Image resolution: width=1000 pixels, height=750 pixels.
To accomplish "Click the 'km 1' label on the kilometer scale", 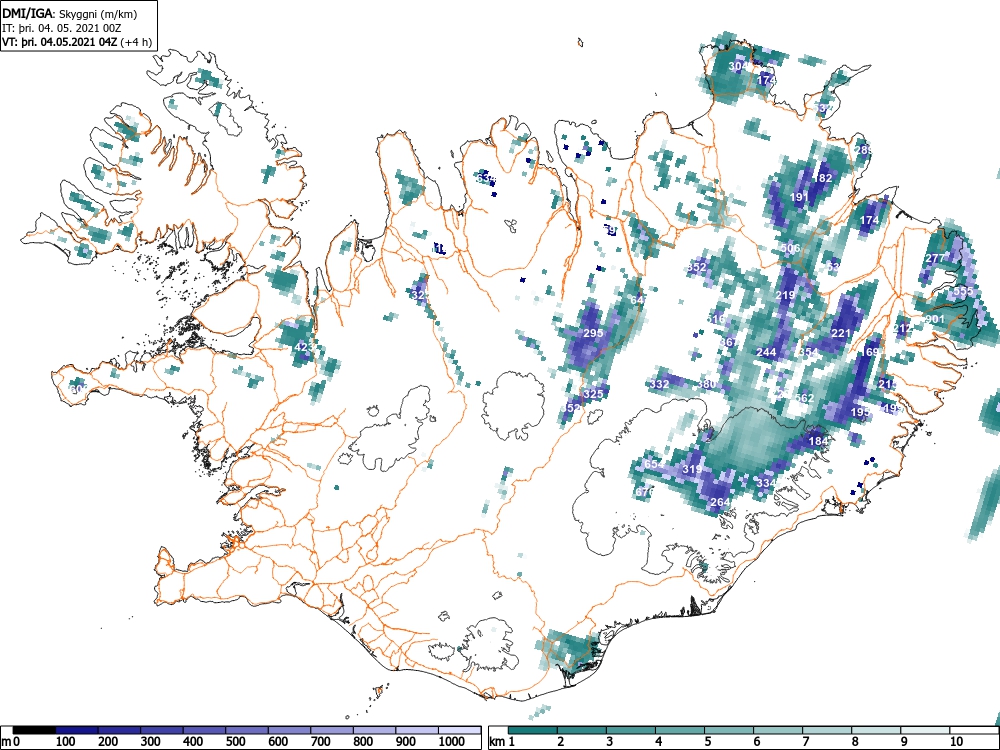I will (x=502, y=742).
